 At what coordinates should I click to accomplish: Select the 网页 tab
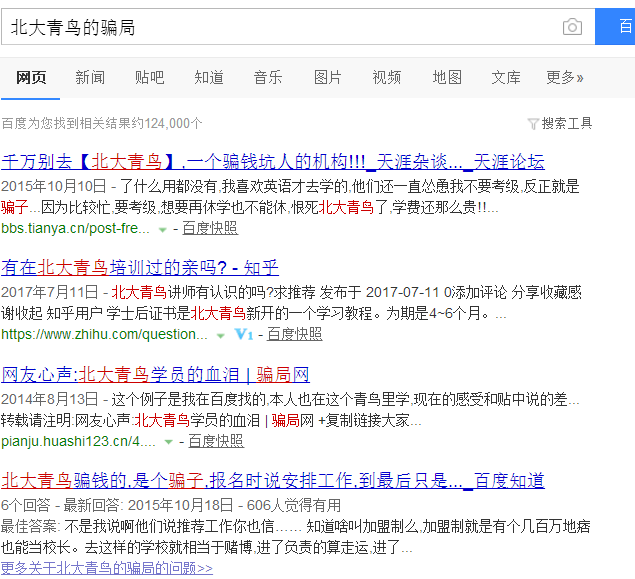pyautogui.click(x=31, y=77)
